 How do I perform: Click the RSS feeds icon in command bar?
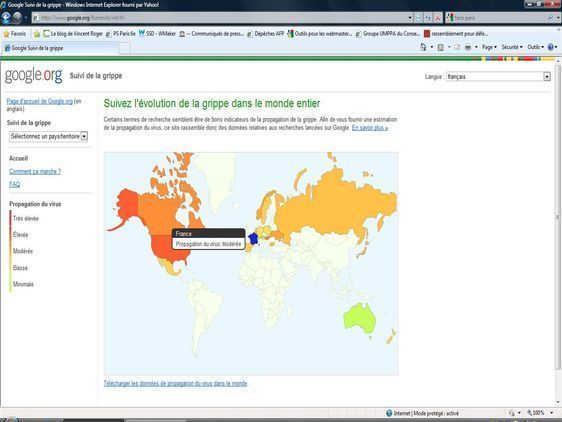click(x=441, y=47)
